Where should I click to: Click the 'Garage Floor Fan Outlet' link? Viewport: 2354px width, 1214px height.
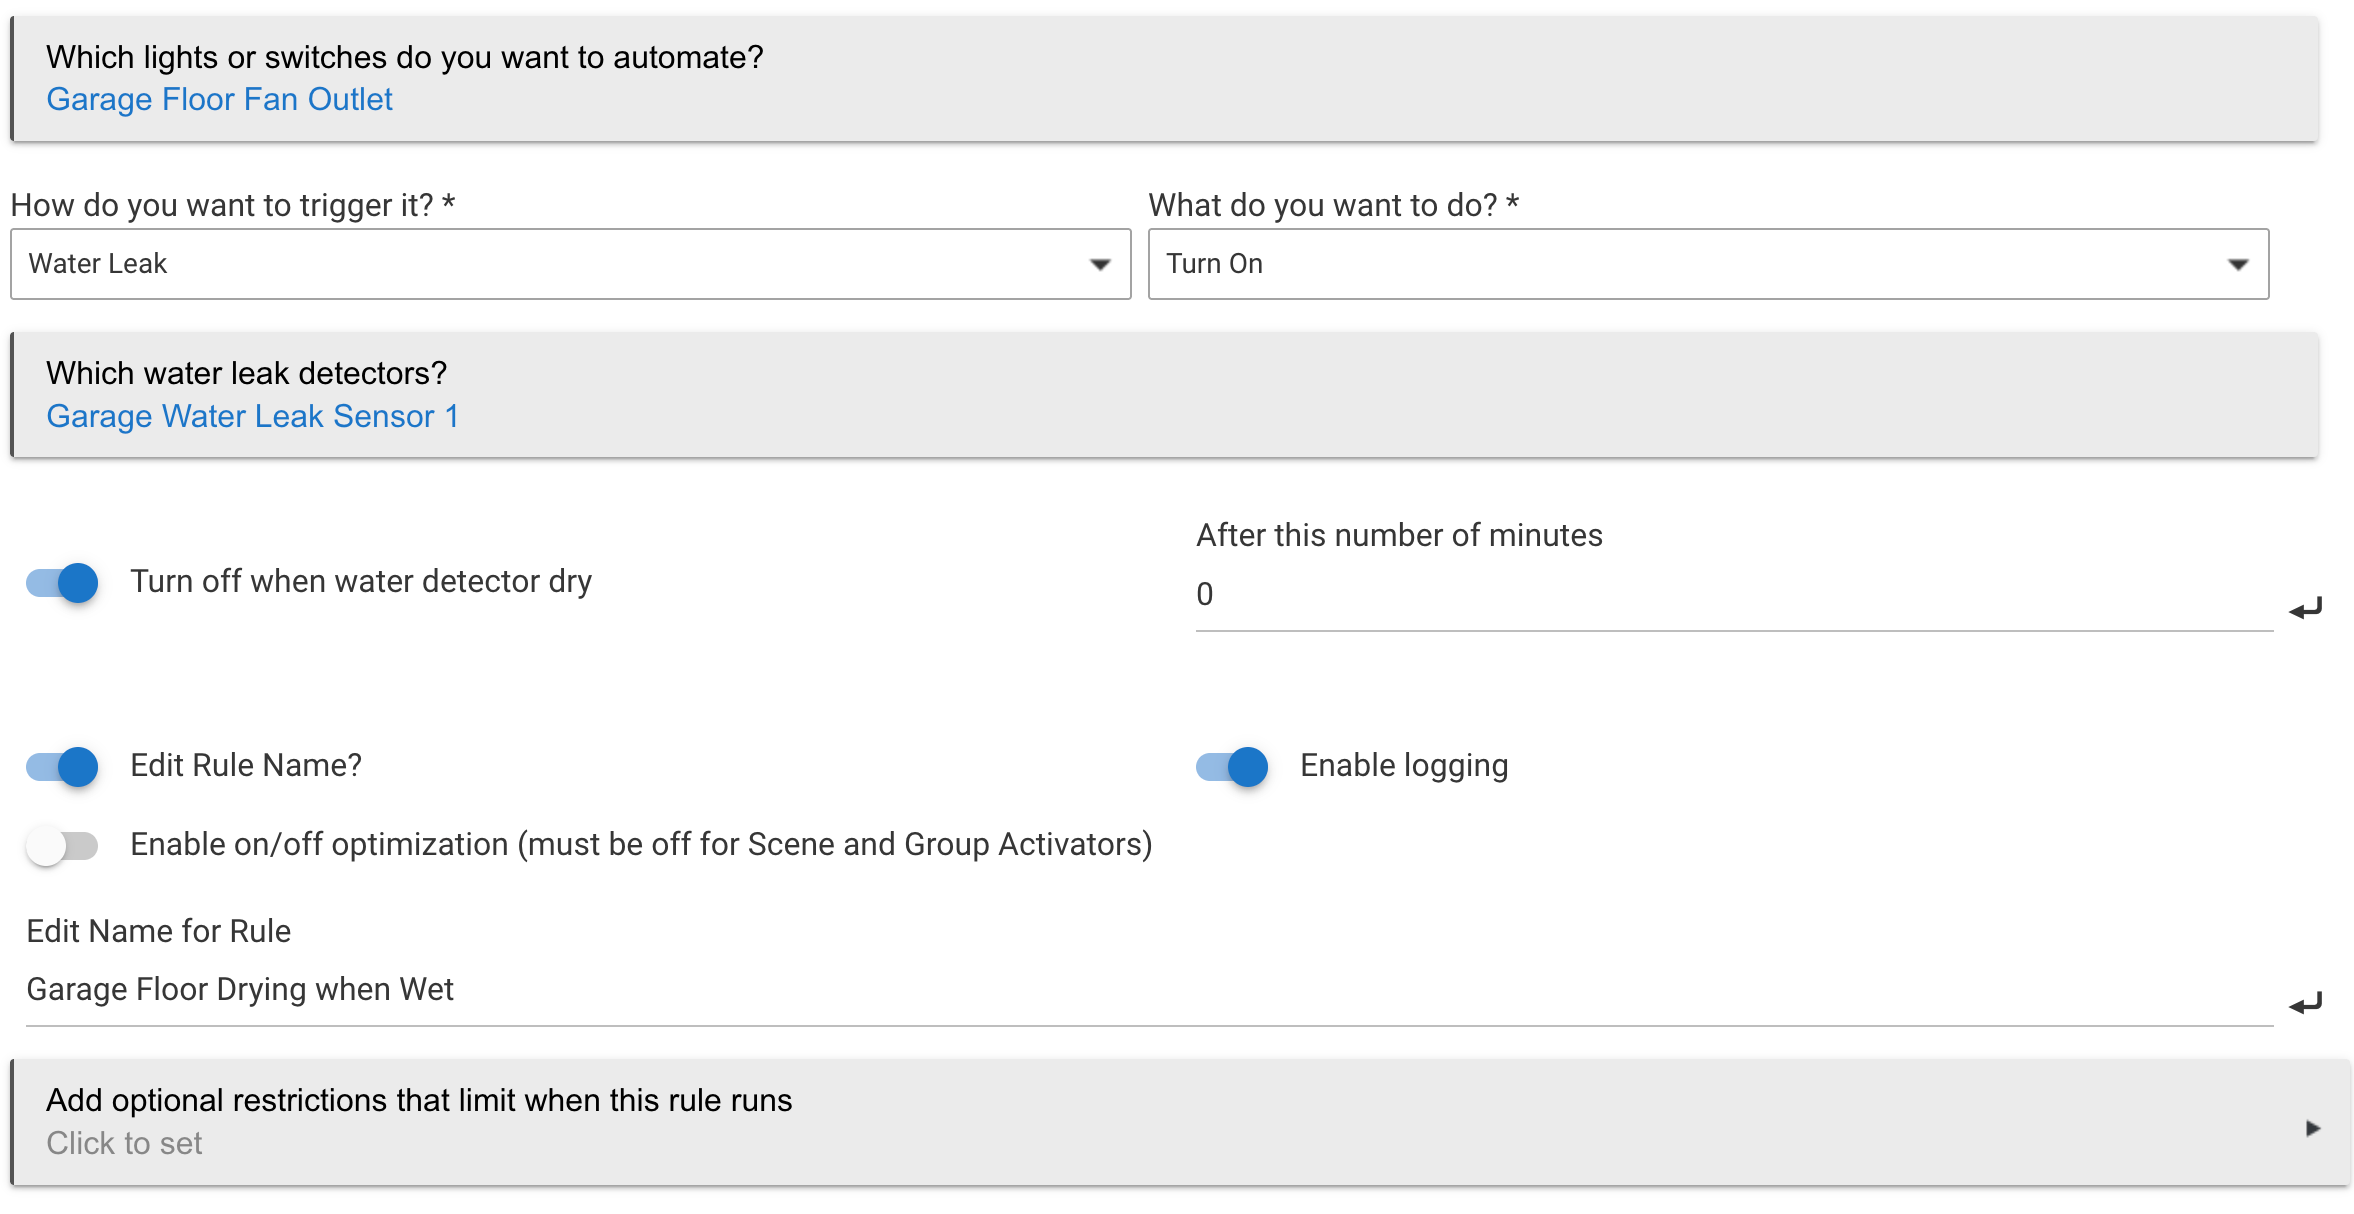[x=219, y=100]
